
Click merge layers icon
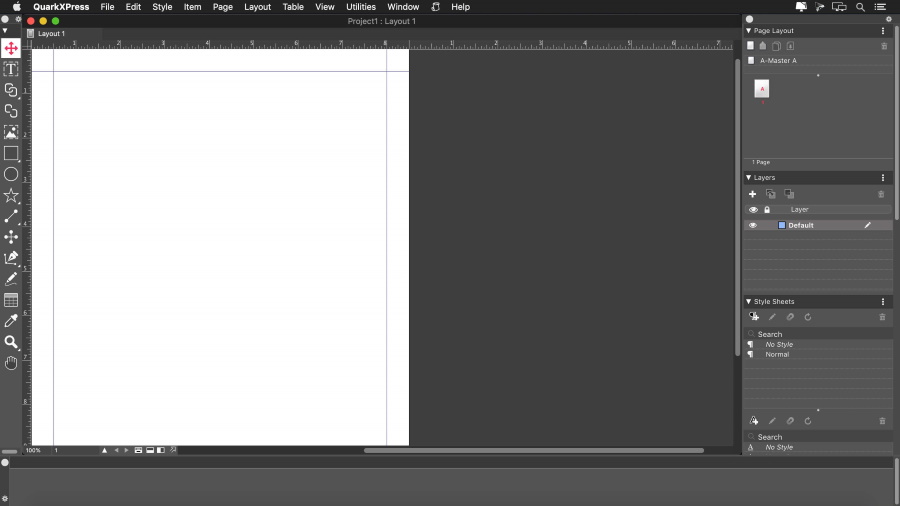789,194
